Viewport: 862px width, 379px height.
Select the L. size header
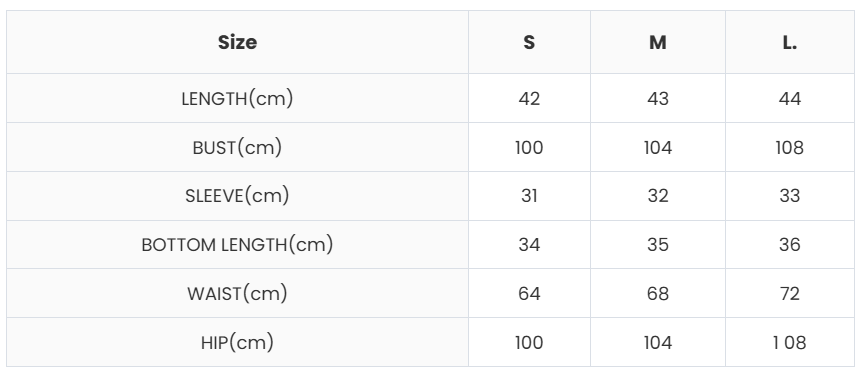[x=789, y=42]
